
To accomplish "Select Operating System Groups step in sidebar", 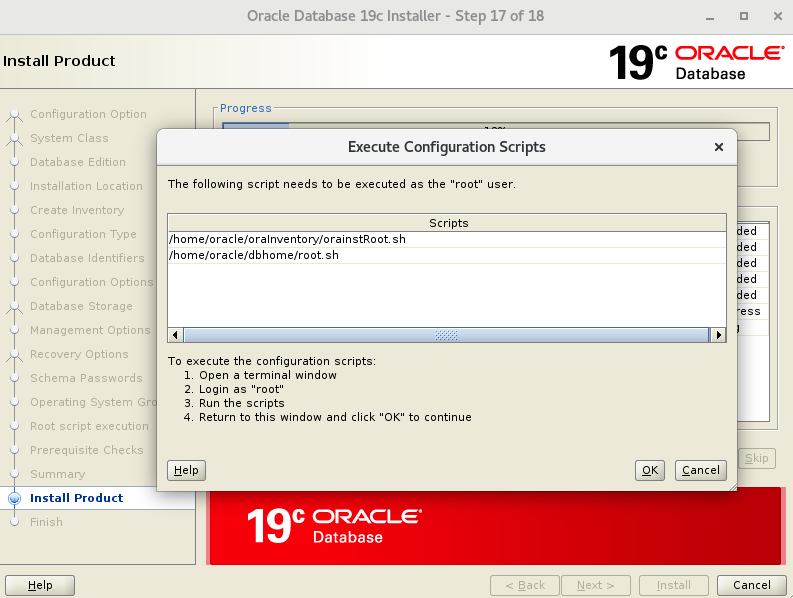I will [93, 402].
